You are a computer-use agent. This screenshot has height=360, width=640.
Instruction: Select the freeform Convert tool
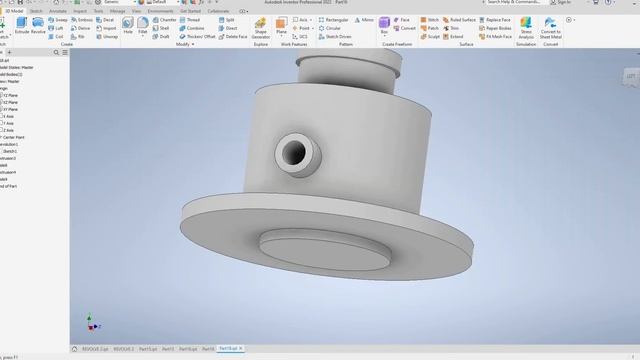(404, 28)
